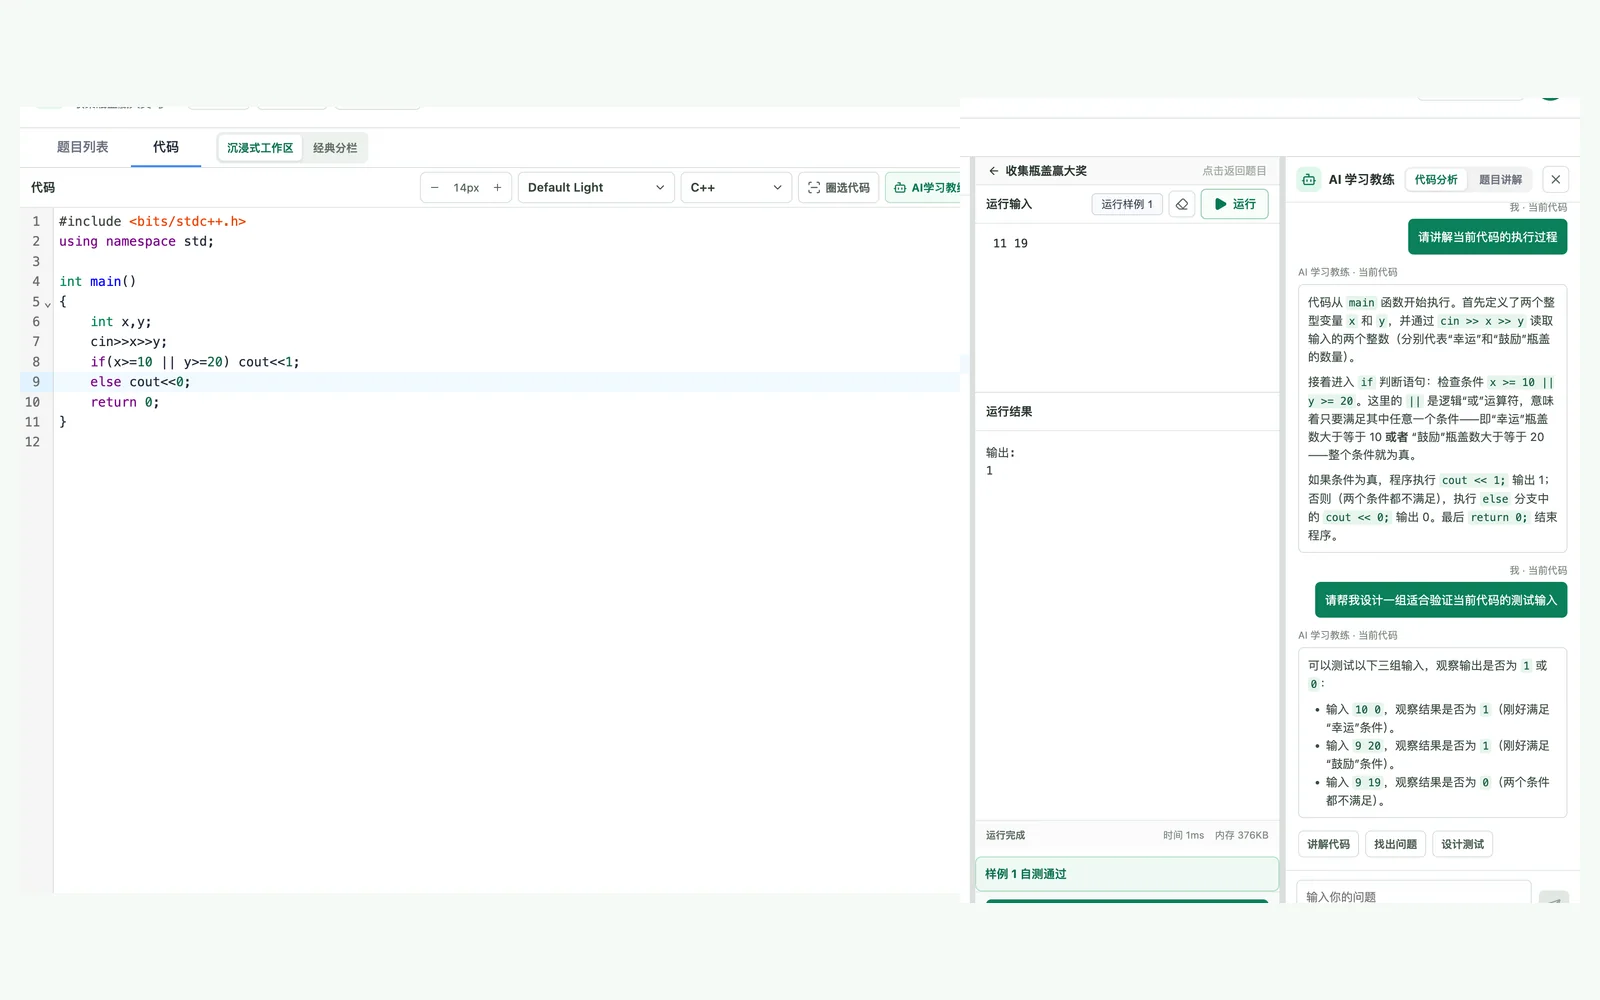Click the if(x>=10 || y>=20) code line
The height and width of the screenshot is (1000, 1600).
[195, 362]
